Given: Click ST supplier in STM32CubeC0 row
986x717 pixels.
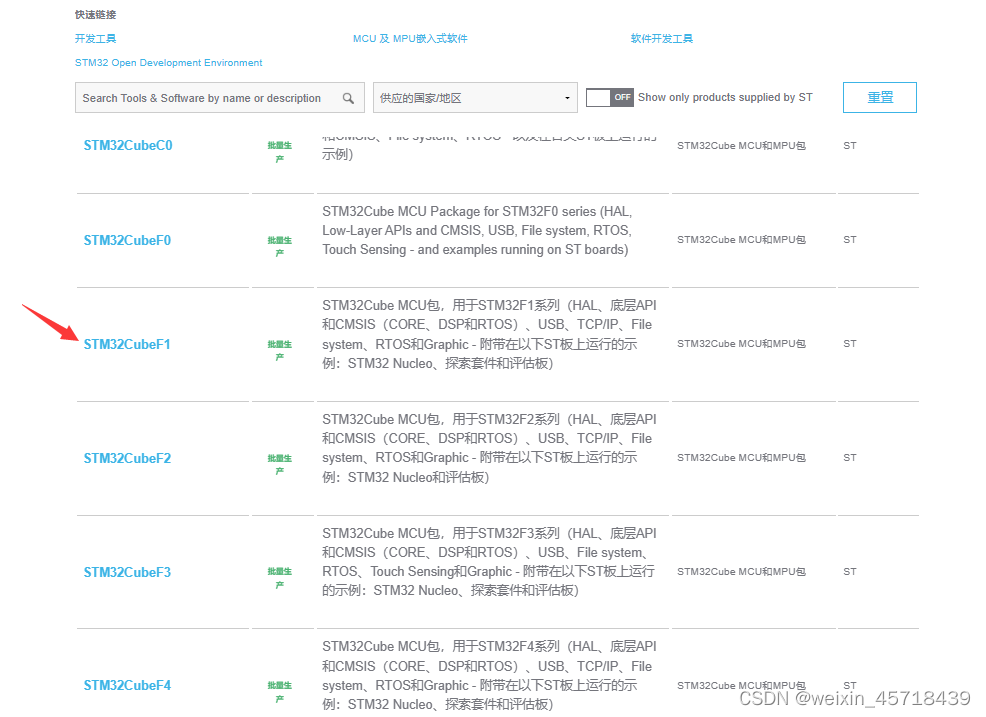Looking at the screenshot, I should point(850,145).
